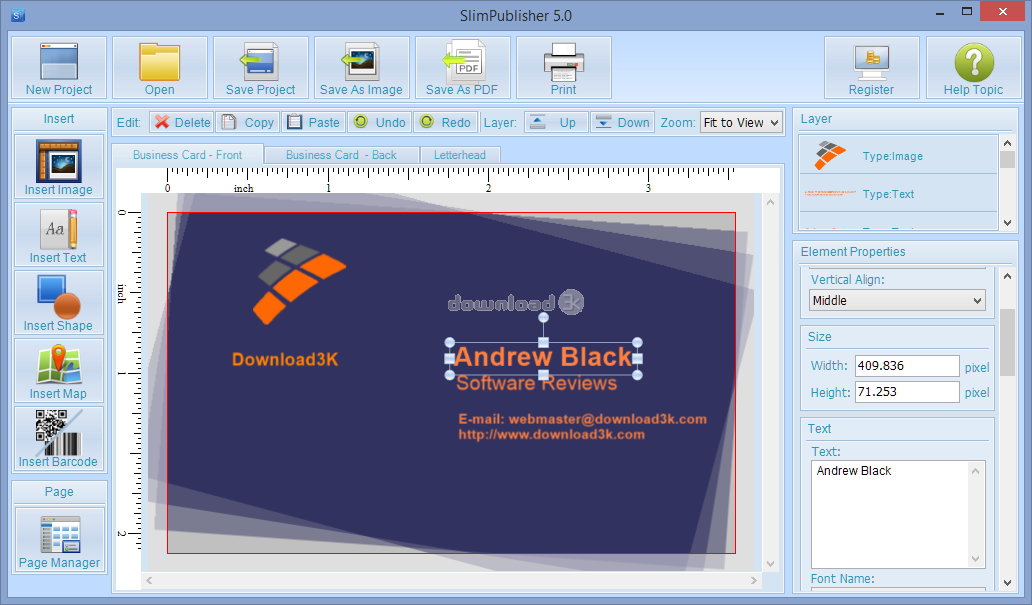Delete the selected element
The height and width of the screenshot is (605, 1032).
point(182,122)
